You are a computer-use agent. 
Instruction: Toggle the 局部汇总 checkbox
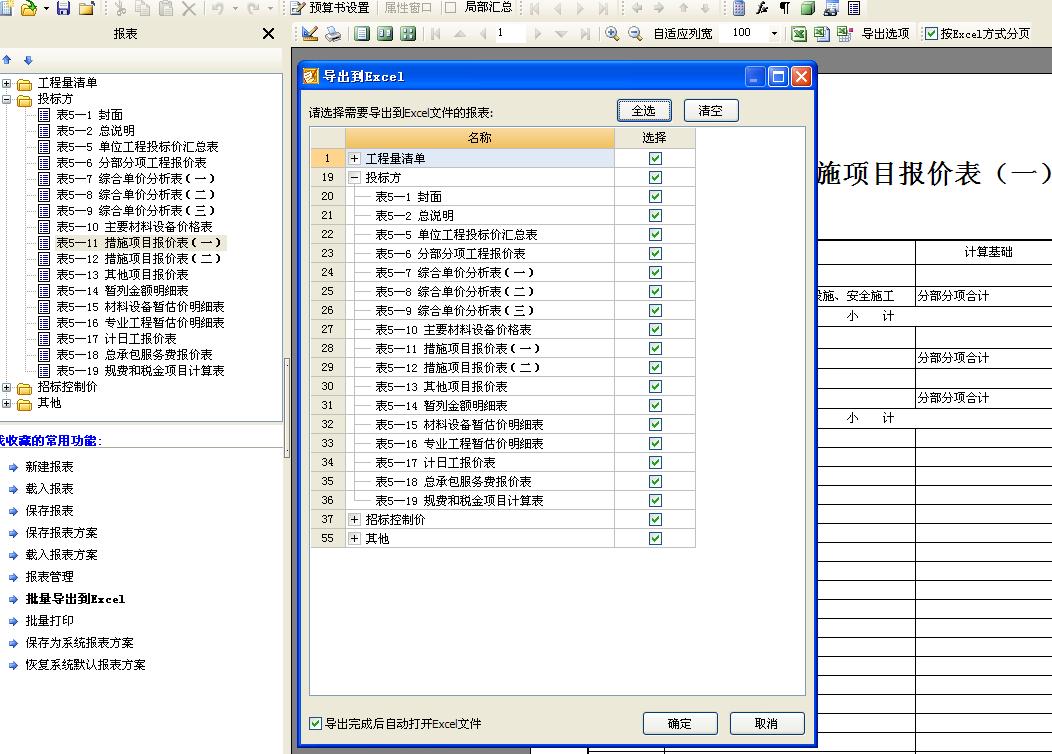(x=451, y=7)
